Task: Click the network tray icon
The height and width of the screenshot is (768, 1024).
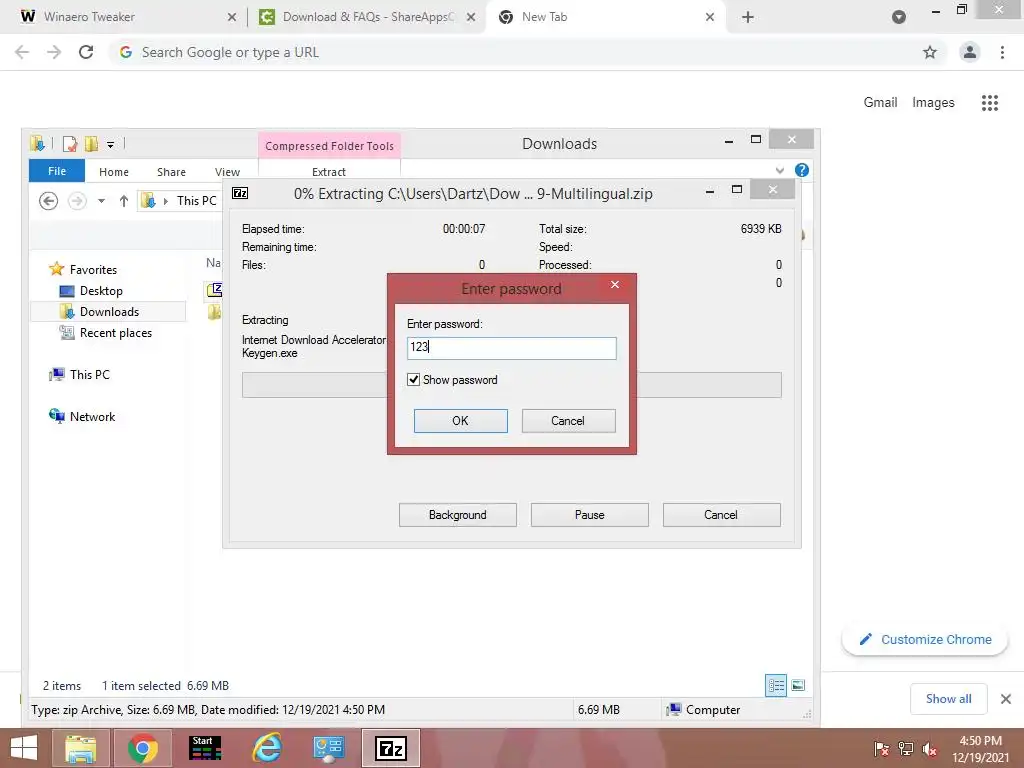Action: point(905,748)
